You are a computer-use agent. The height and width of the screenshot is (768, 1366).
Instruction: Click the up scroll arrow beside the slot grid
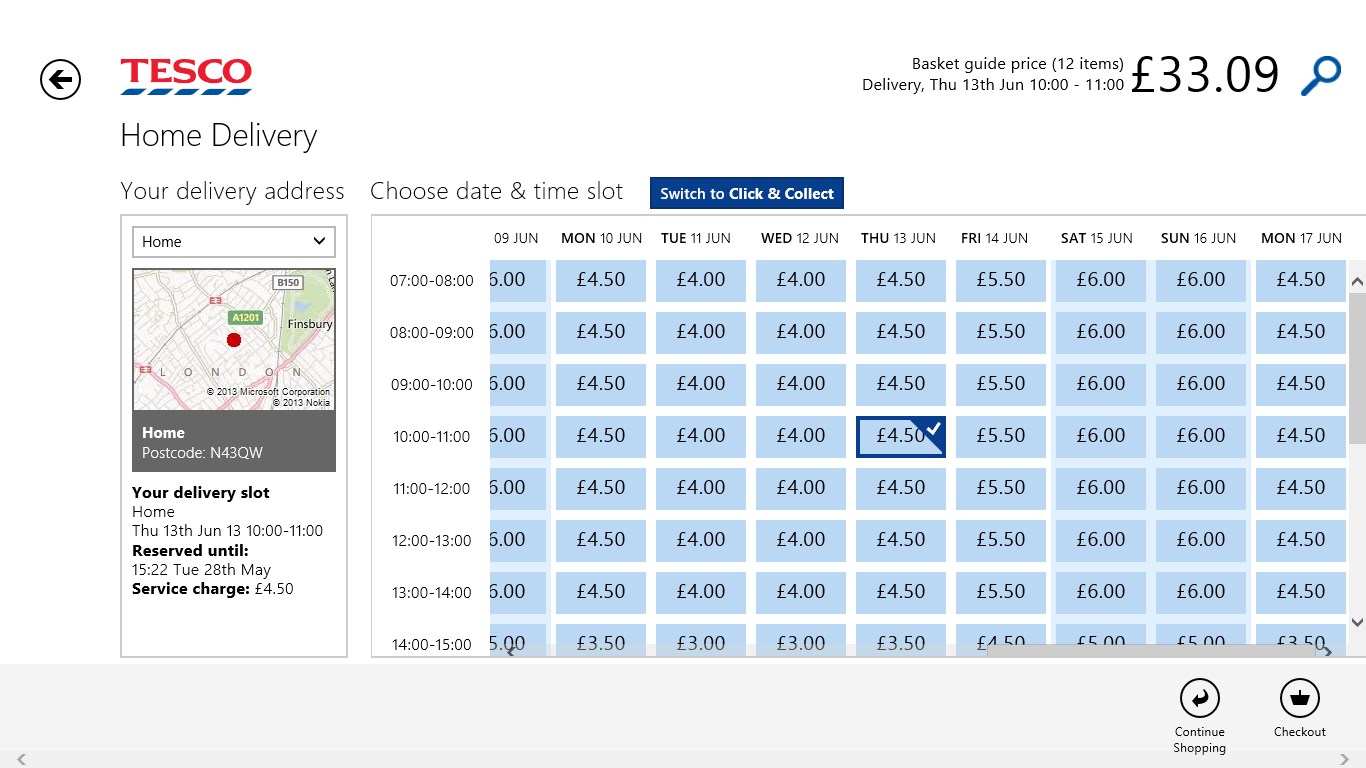(1357, 280)
